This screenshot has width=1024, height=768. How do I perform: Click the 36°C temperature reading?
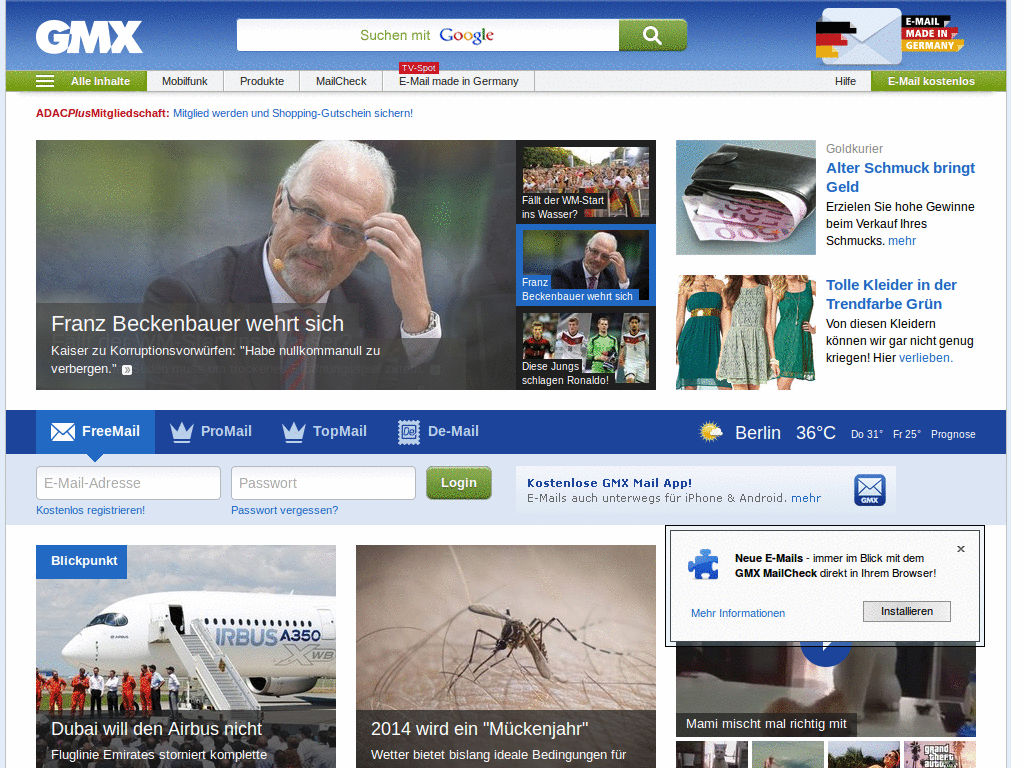tap(816, 432)
